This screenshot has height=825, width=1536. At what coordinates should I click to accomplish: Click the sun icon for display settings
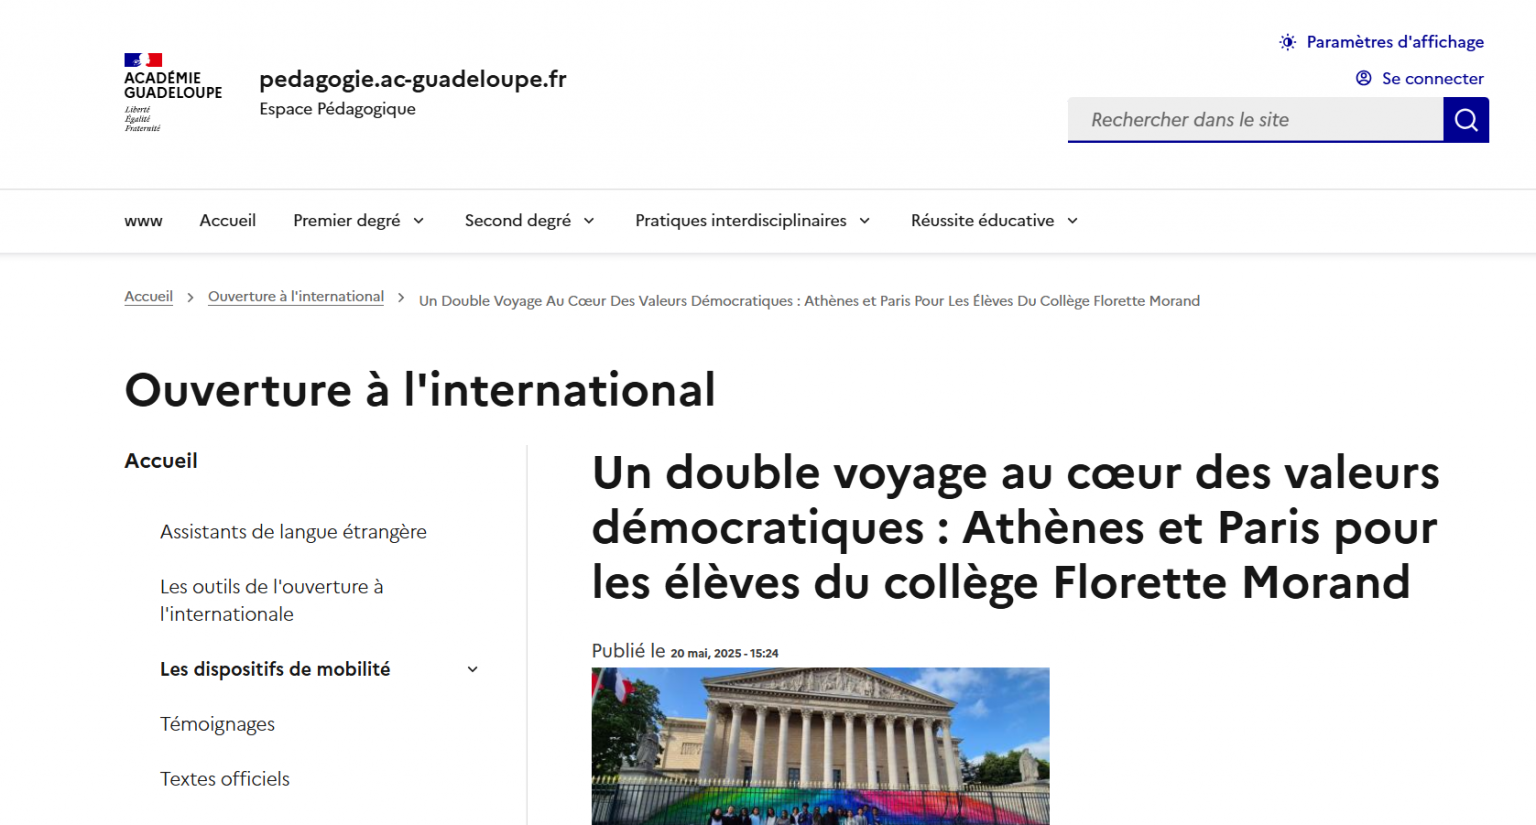click(x=1287, y=42)
